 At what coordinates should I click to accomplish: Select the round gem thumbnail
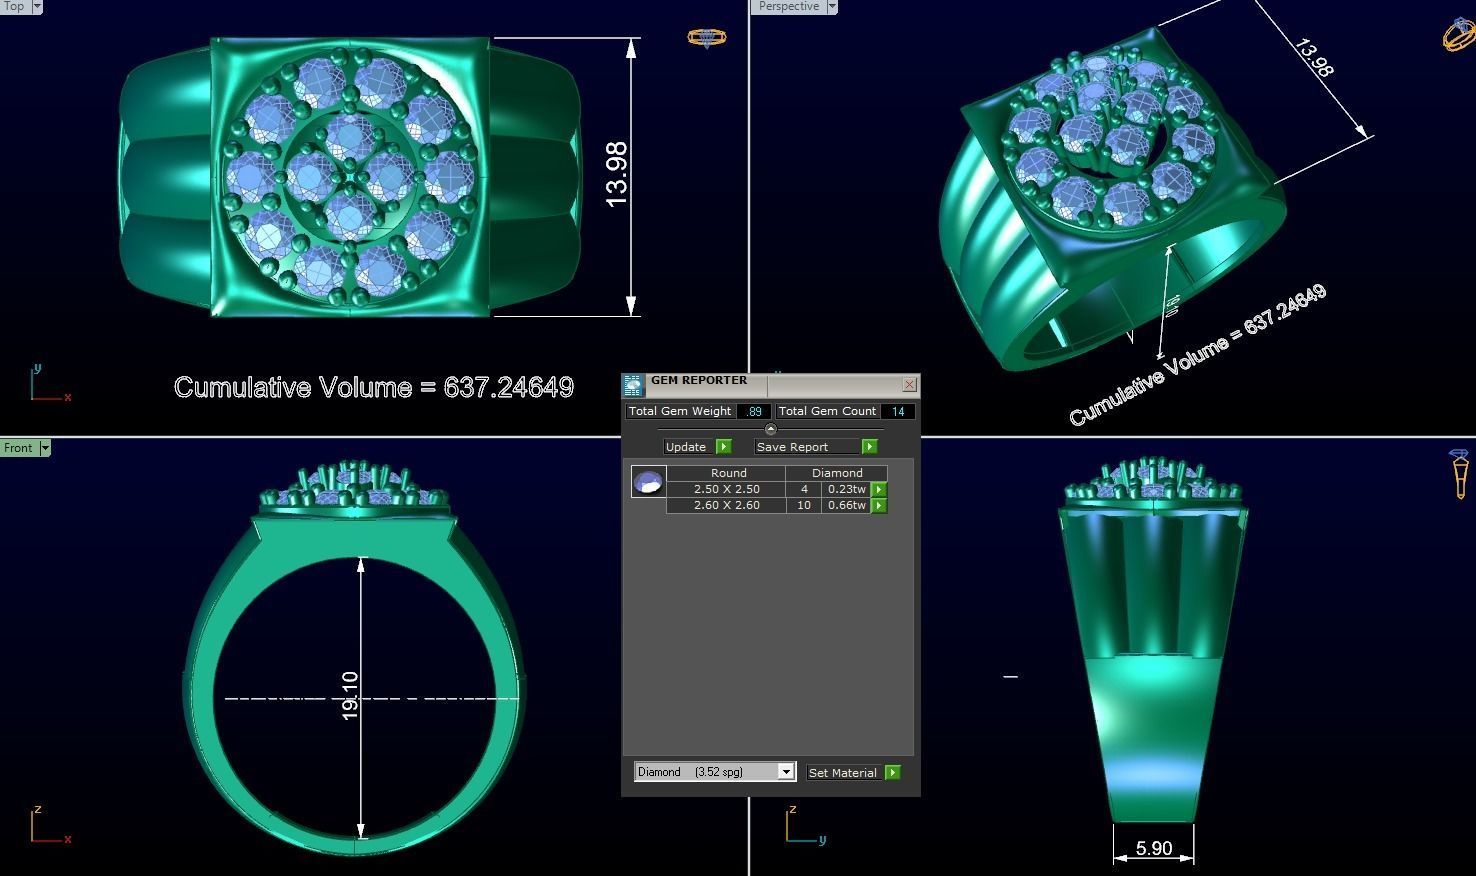[648, 482]
